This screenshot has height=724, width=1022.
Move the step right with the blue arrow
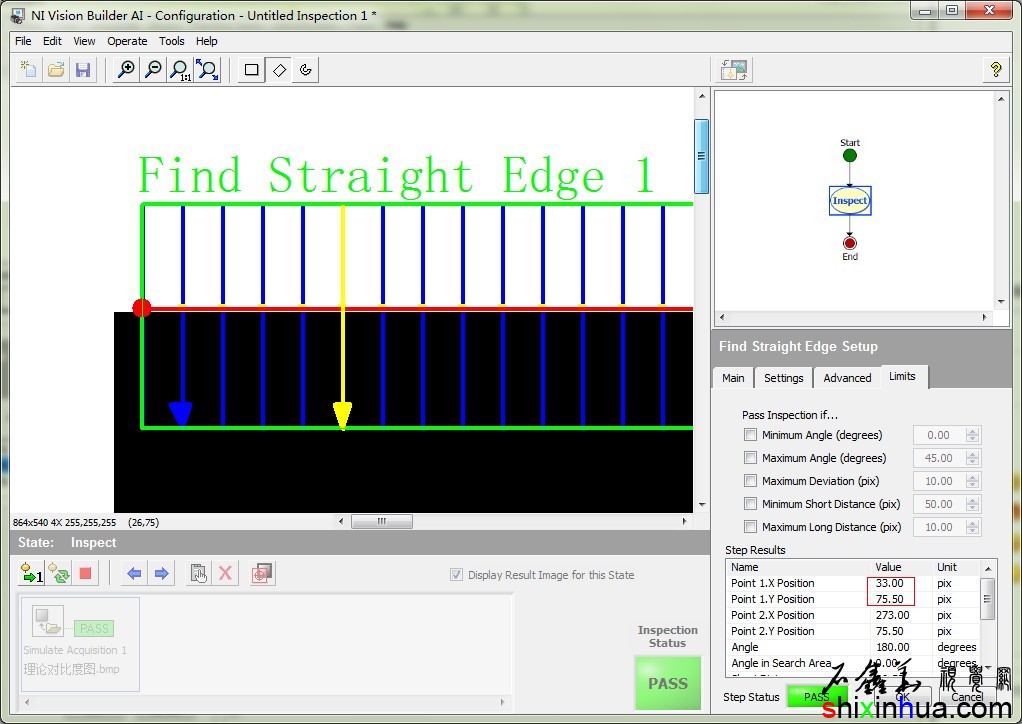click(162, 573)
